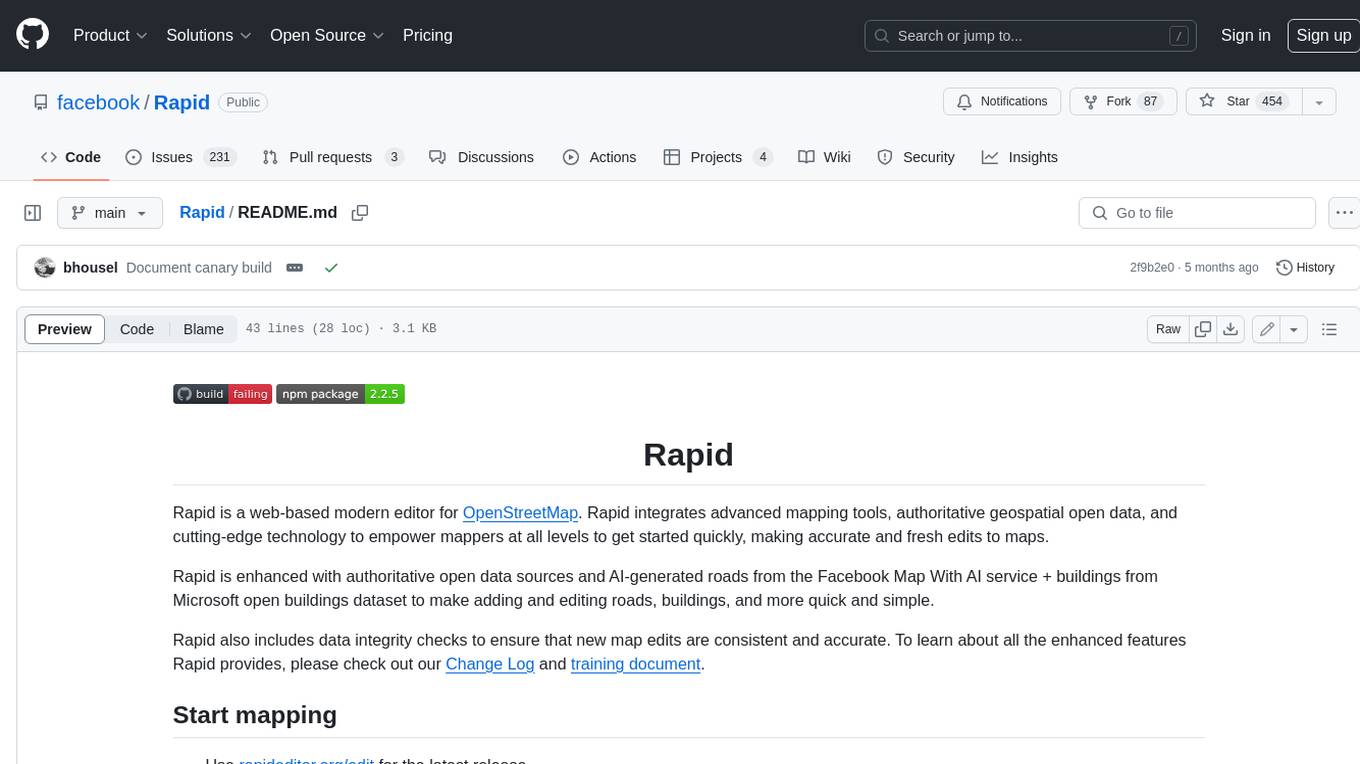Screen dimensions: 1360x764
Task: Open the Pricing page
Action: 427,35
